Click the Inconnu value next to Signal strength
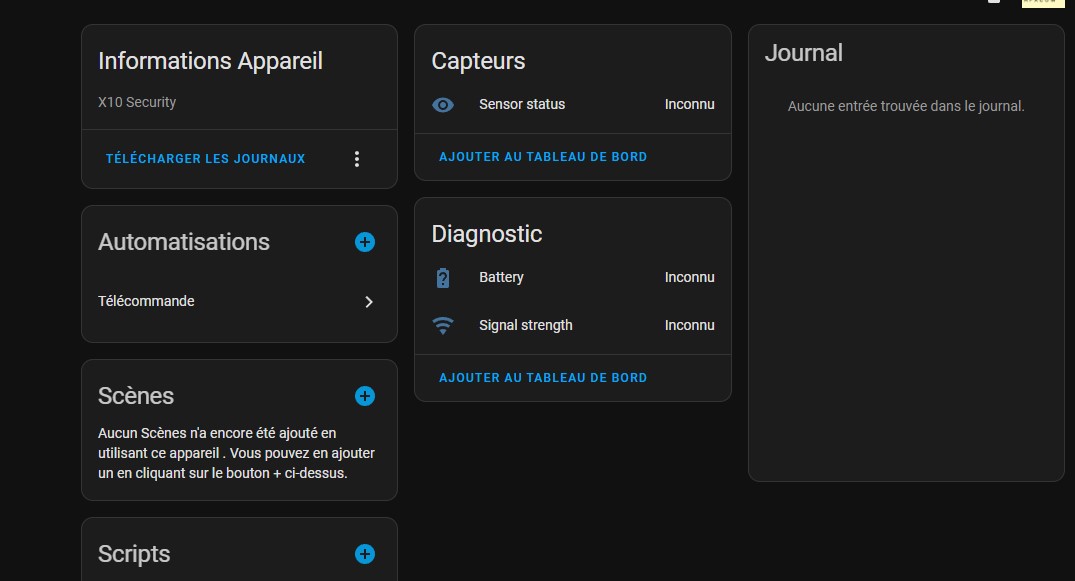 (x=689, y=325)
